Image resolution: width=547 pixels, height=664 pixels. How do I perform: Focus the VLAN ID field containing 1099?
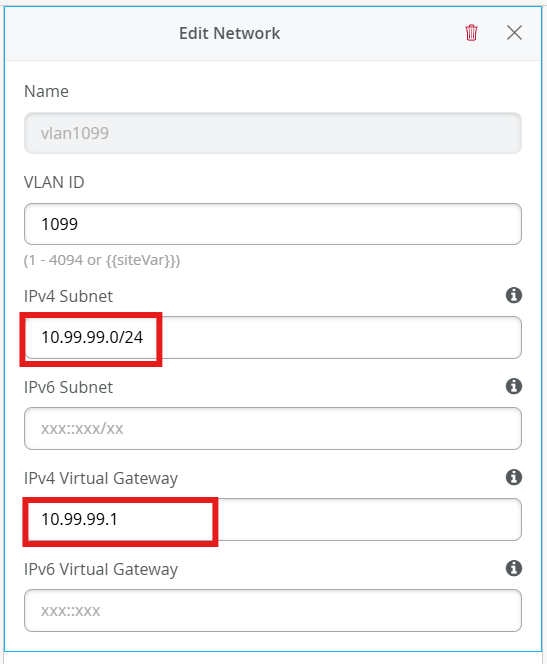[273, 224]
